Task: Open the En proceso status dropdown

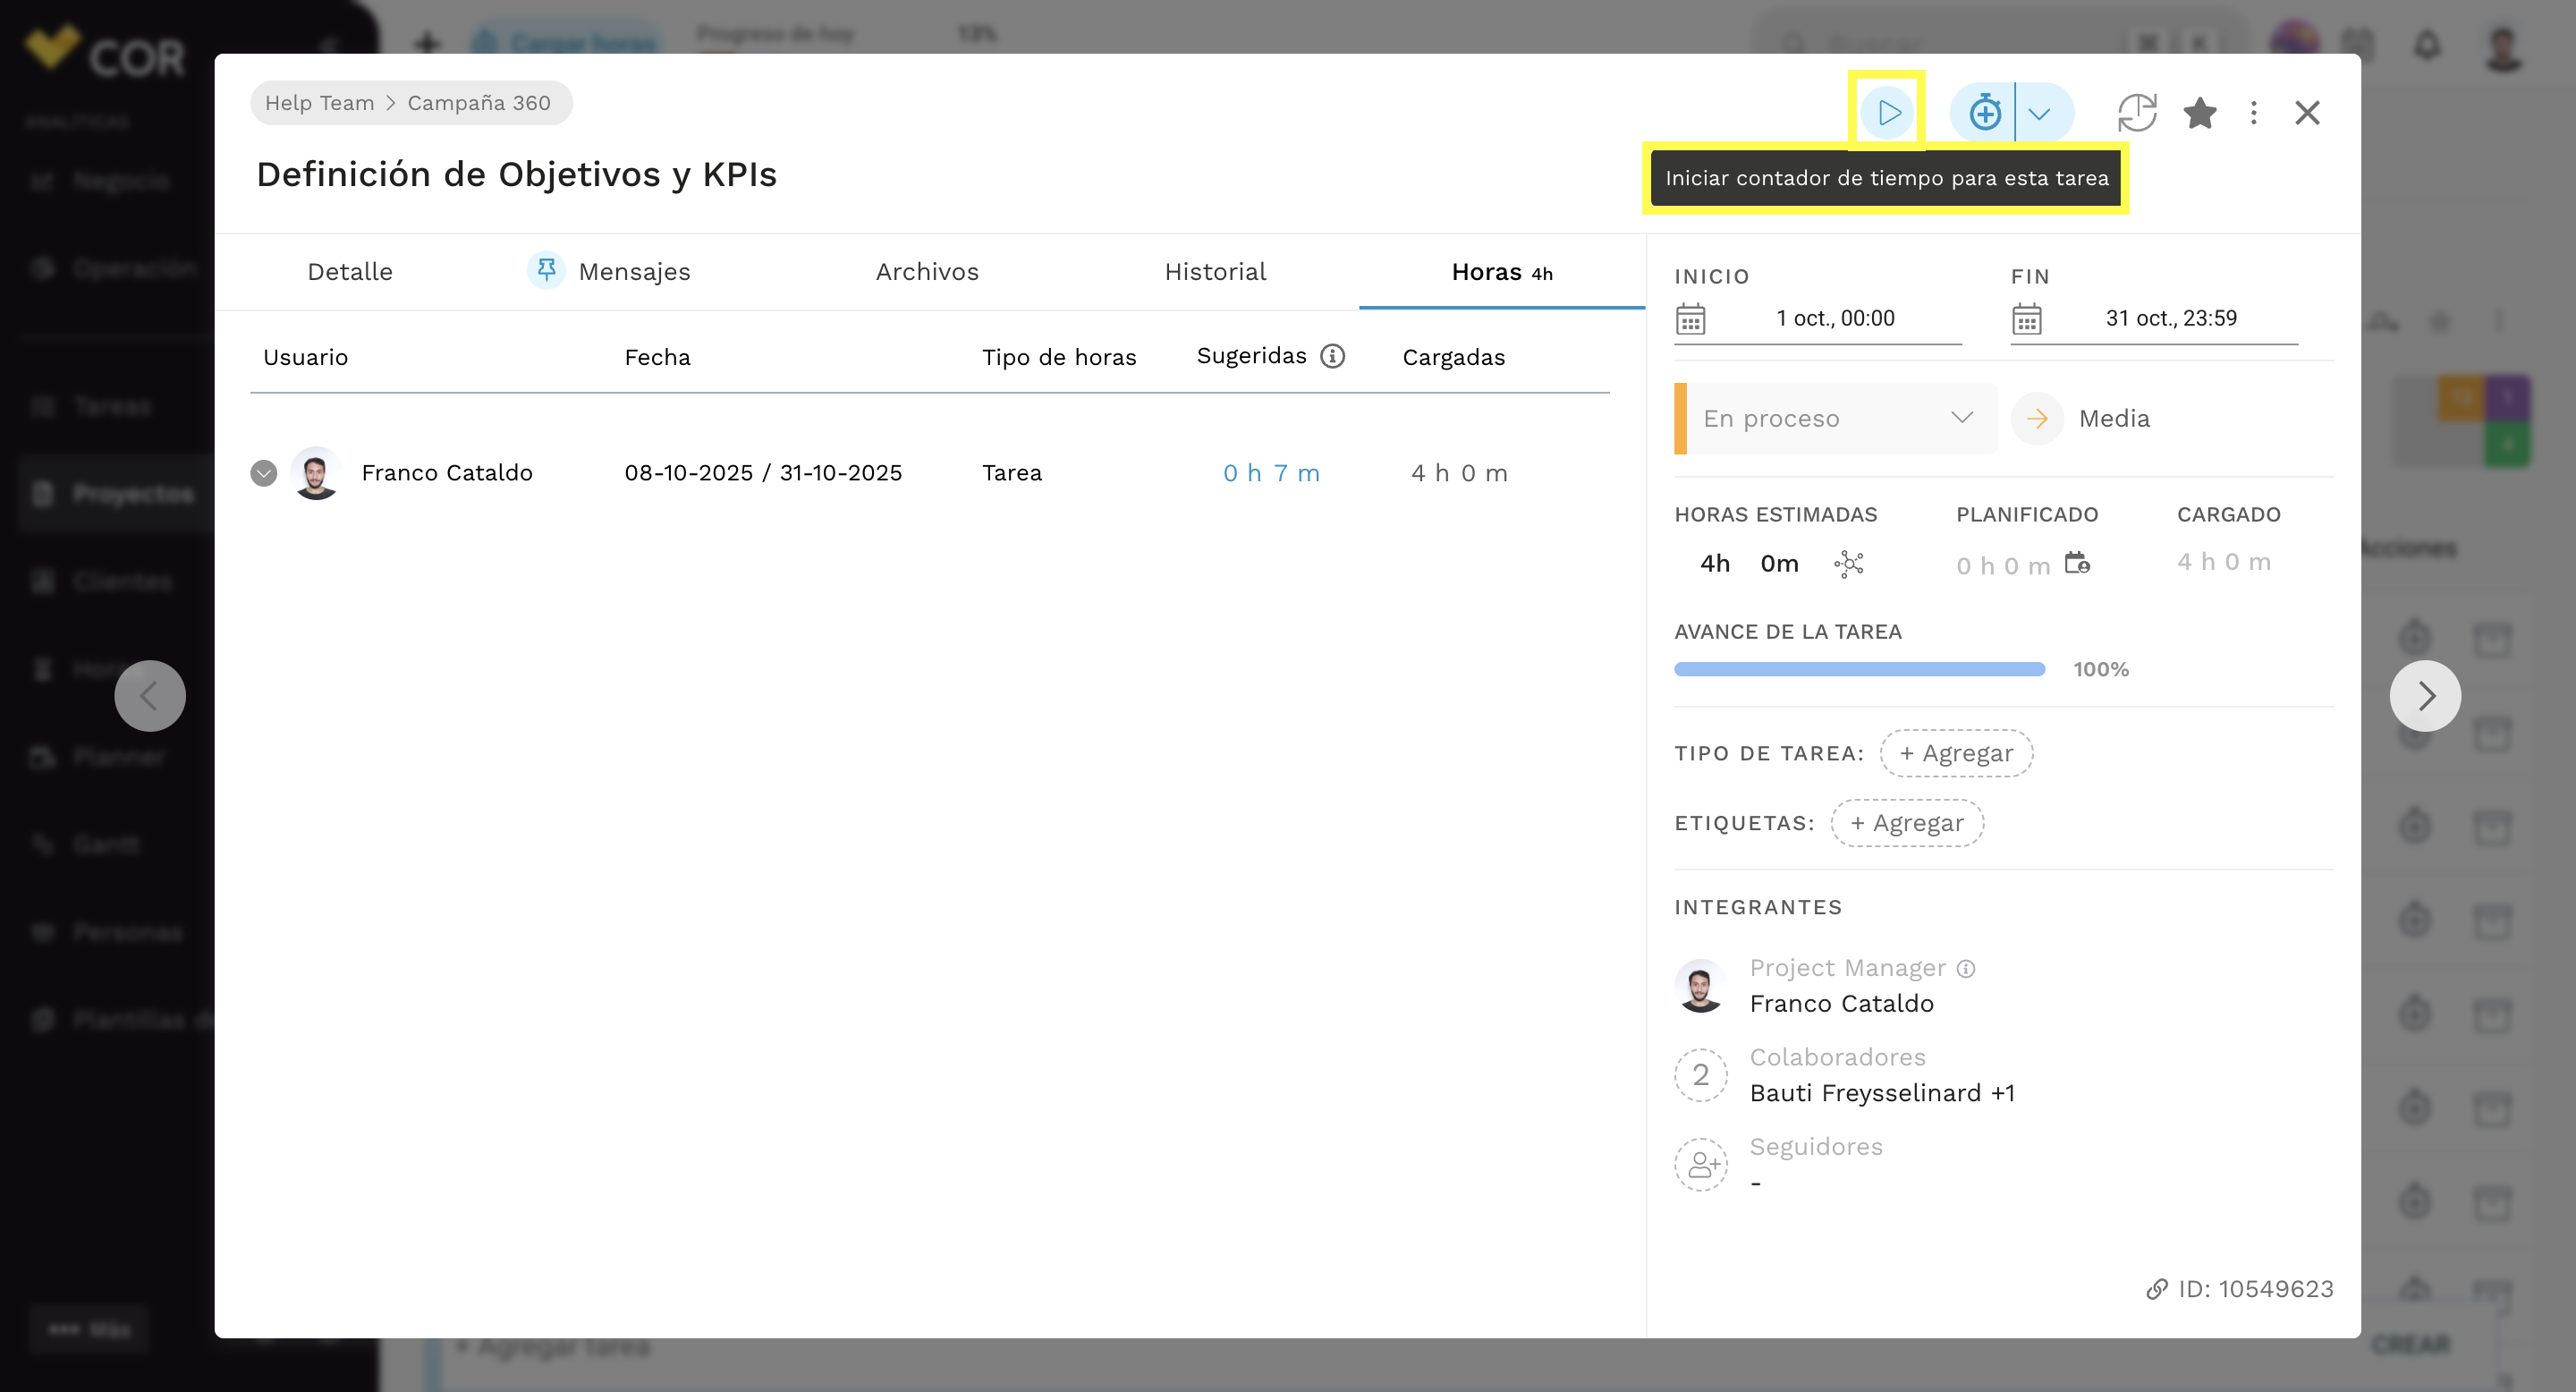Action: (x=1835, y=418)
